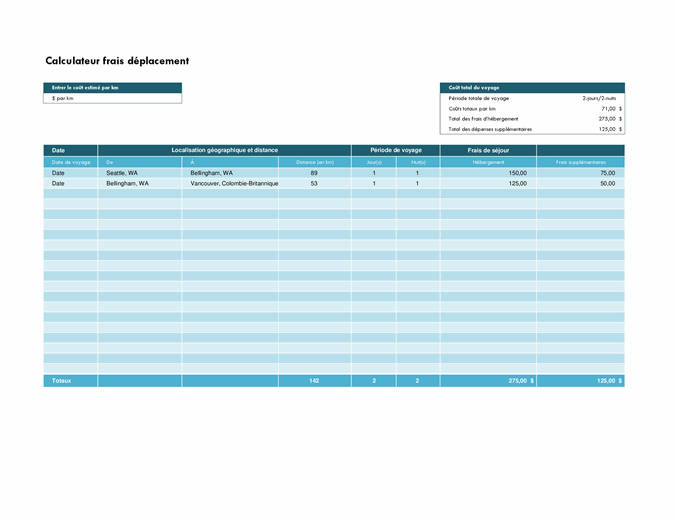Screen dimensions: 675x520
Task: Click the 'Total des frais d'hébergement' value 275,00
Action: tap(604, 118)
